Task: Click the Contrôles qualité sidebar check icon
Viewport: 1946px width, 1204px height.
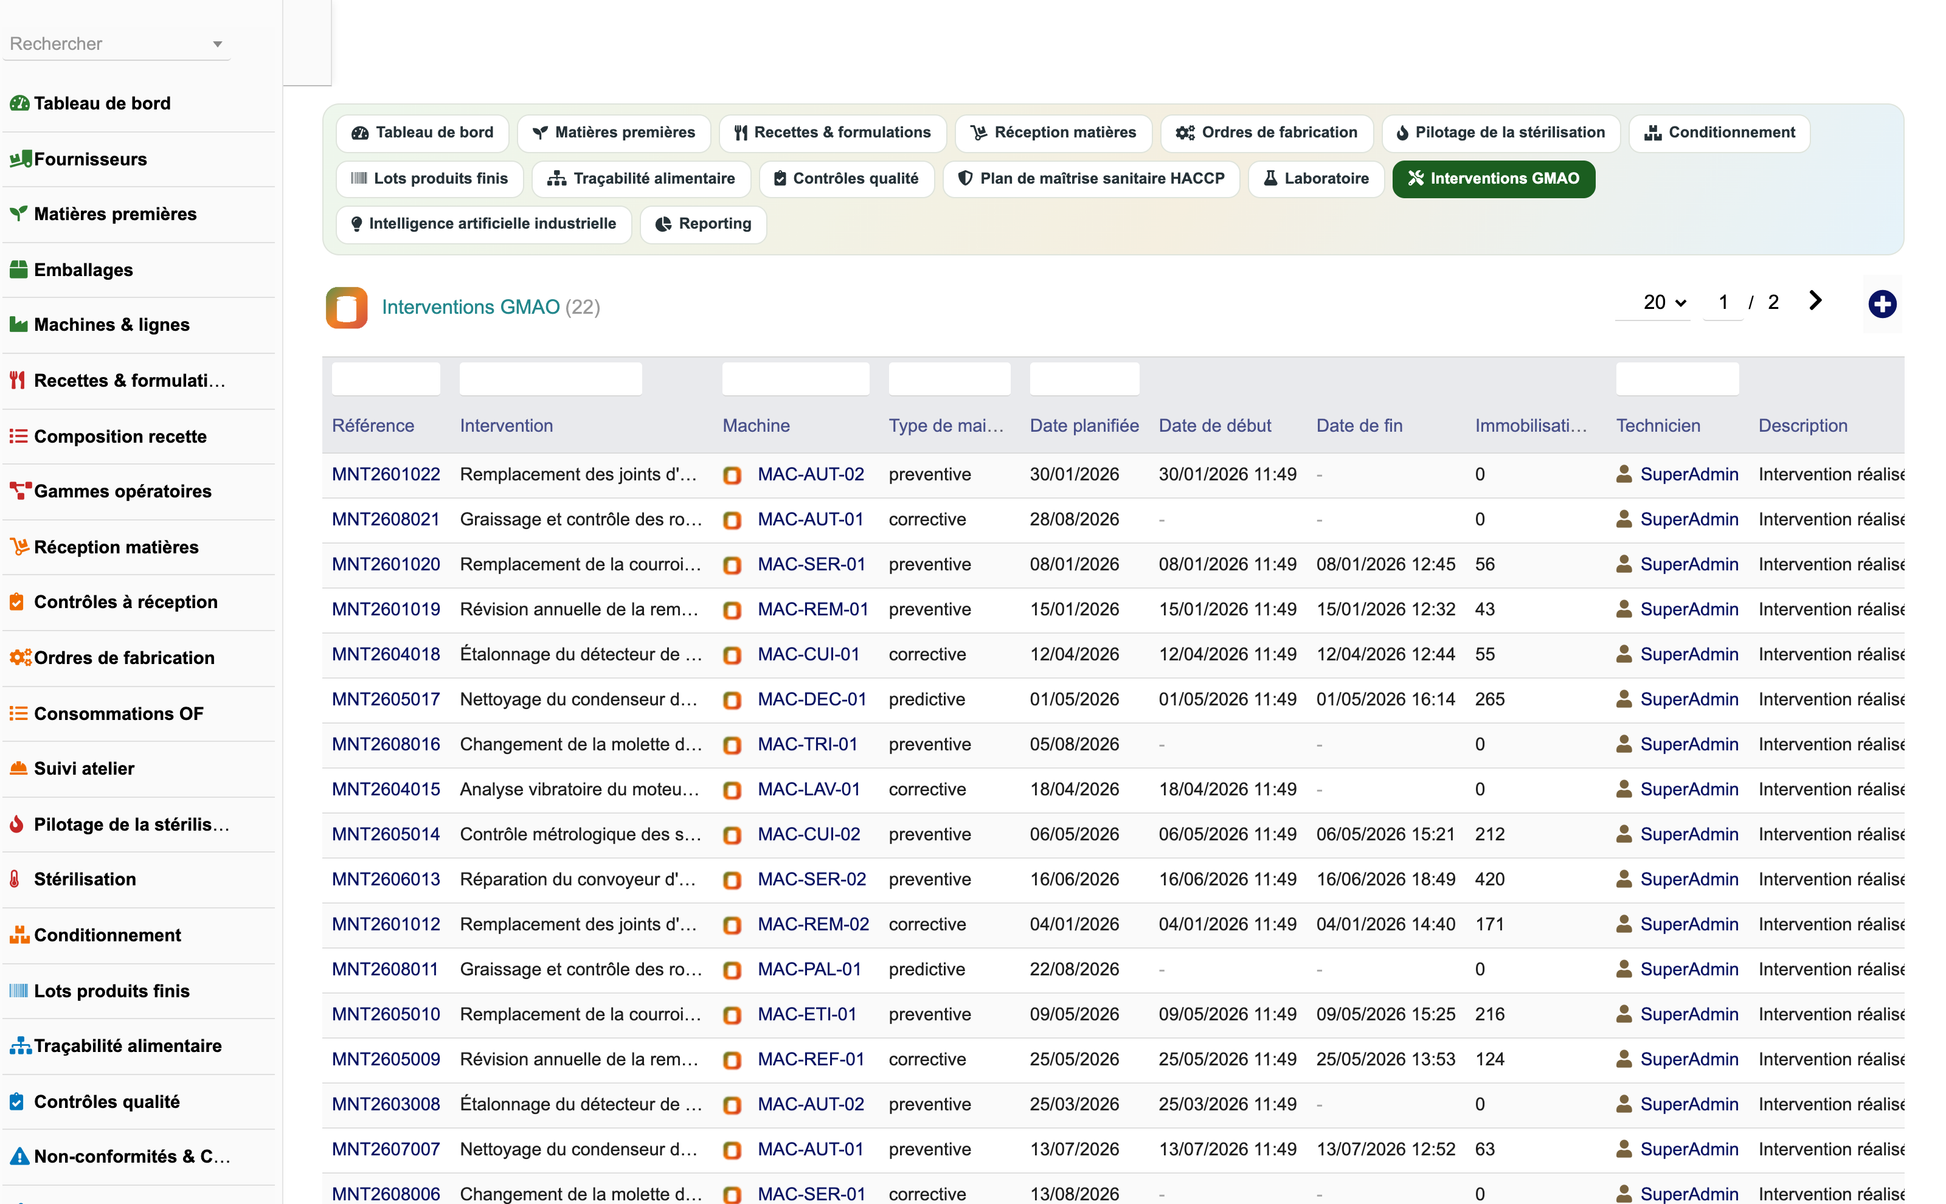Action: click(x=17, y=1102)
